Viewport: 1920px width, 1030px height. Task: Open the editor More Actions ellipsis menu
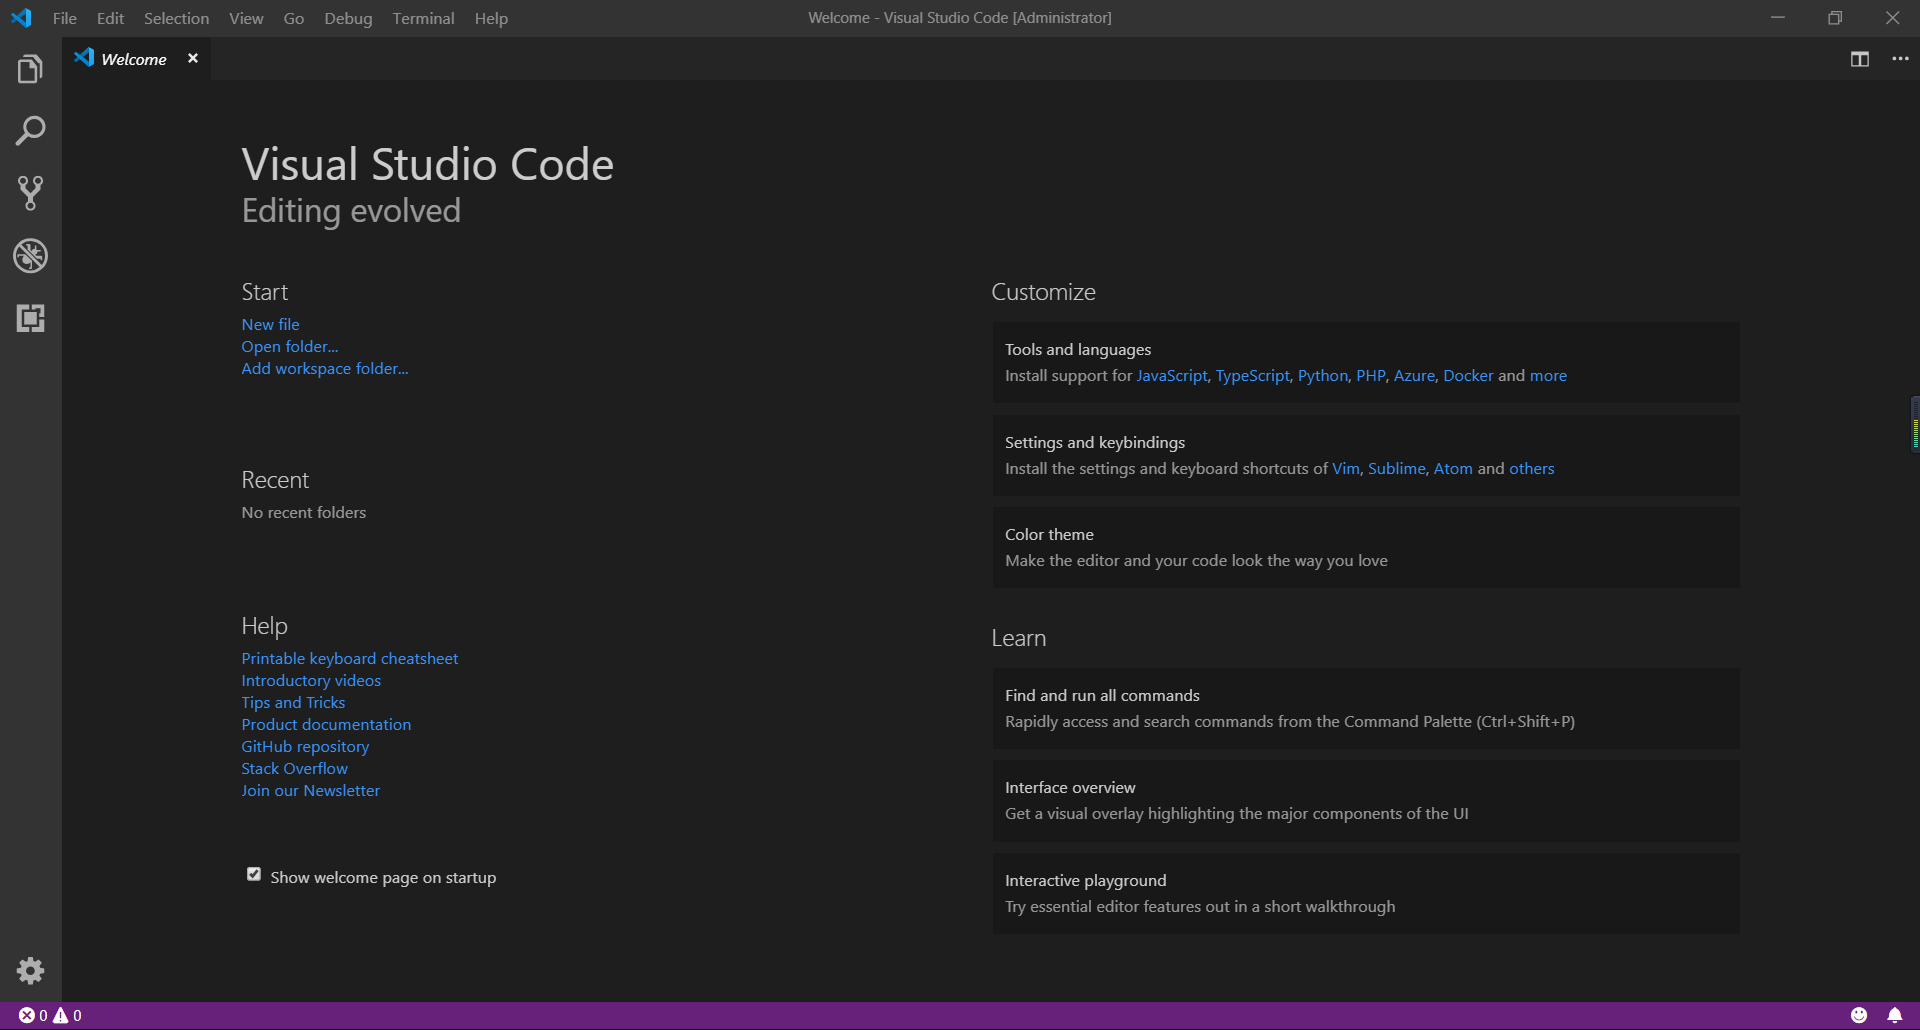1900,59
